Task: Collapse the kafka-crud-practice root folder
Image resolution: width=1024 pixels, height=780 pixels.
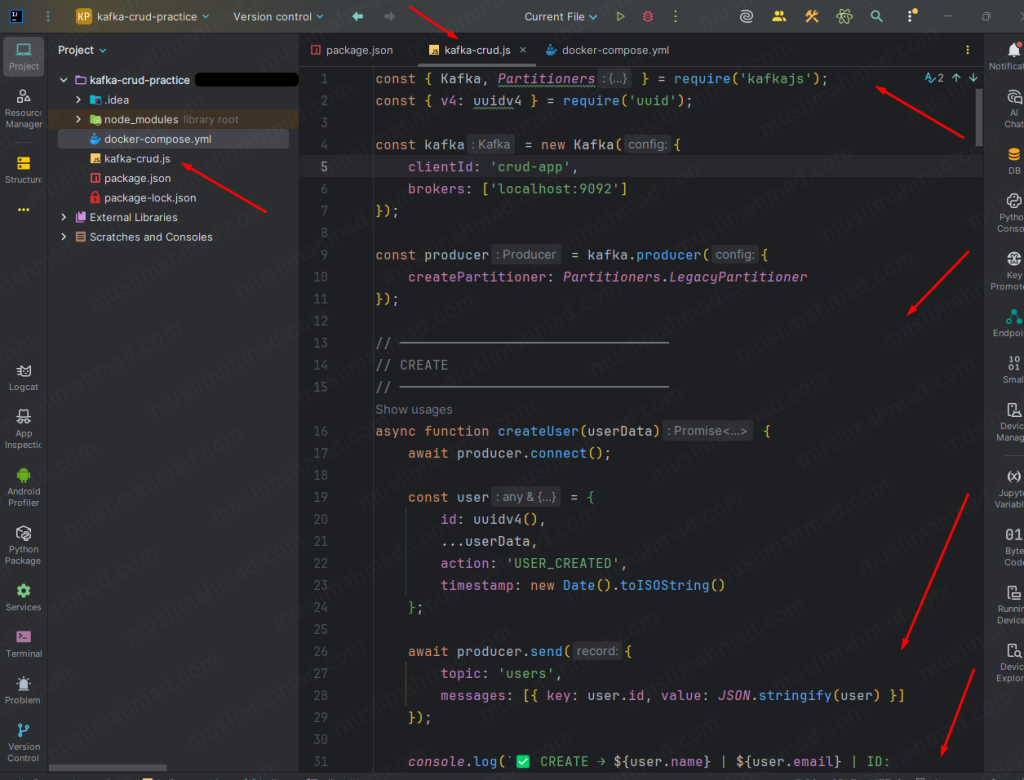Action: (63, 80)
